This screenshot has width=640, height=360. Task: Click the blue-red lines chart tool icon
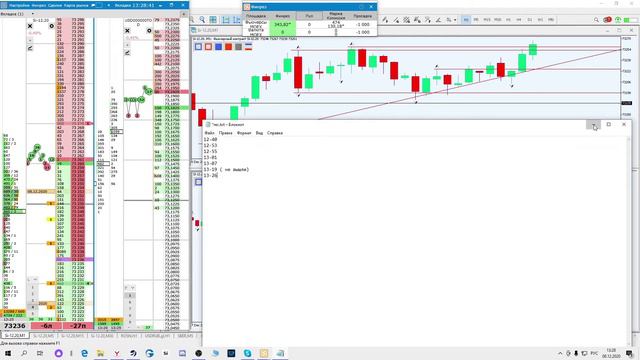[248, 47]
